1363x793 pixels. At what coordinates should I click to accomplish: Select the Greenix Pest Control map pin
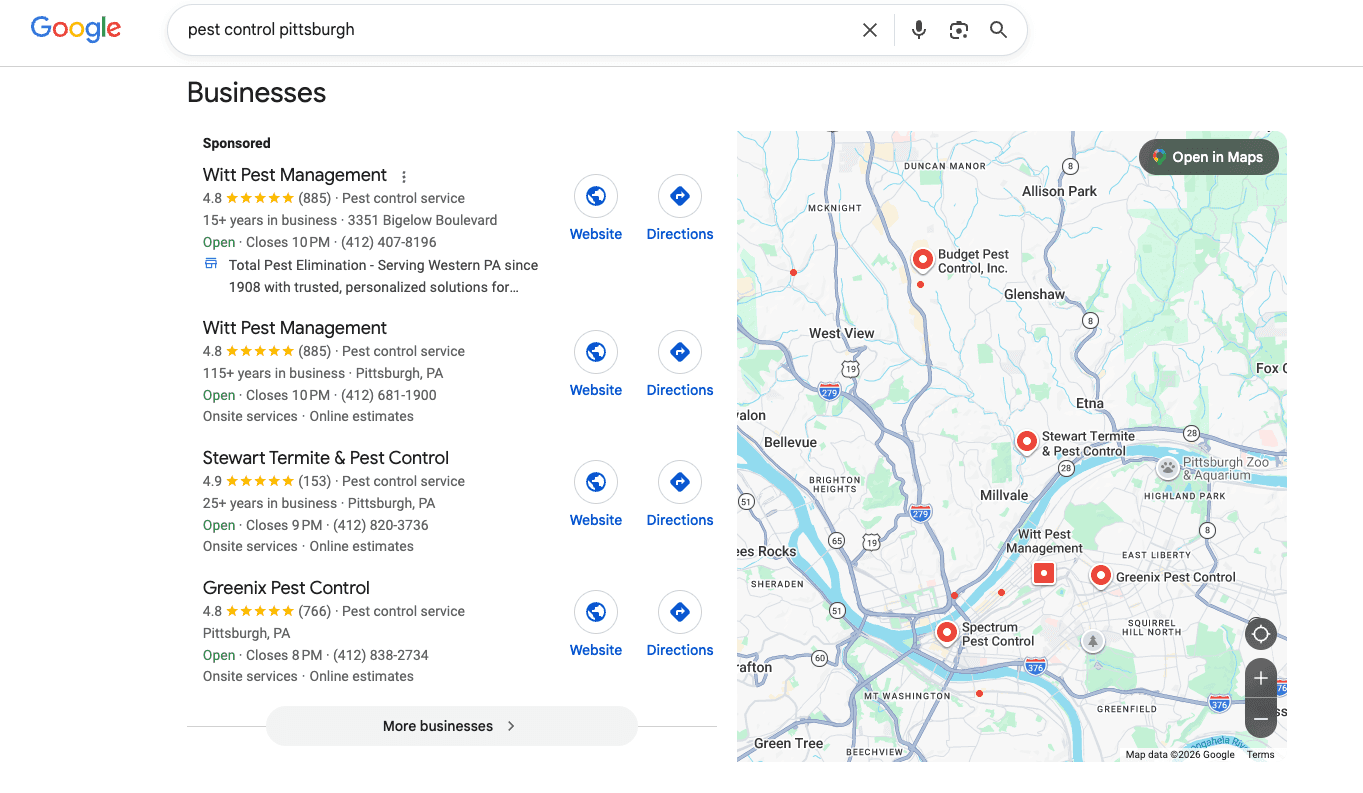tap(1100, 576)
